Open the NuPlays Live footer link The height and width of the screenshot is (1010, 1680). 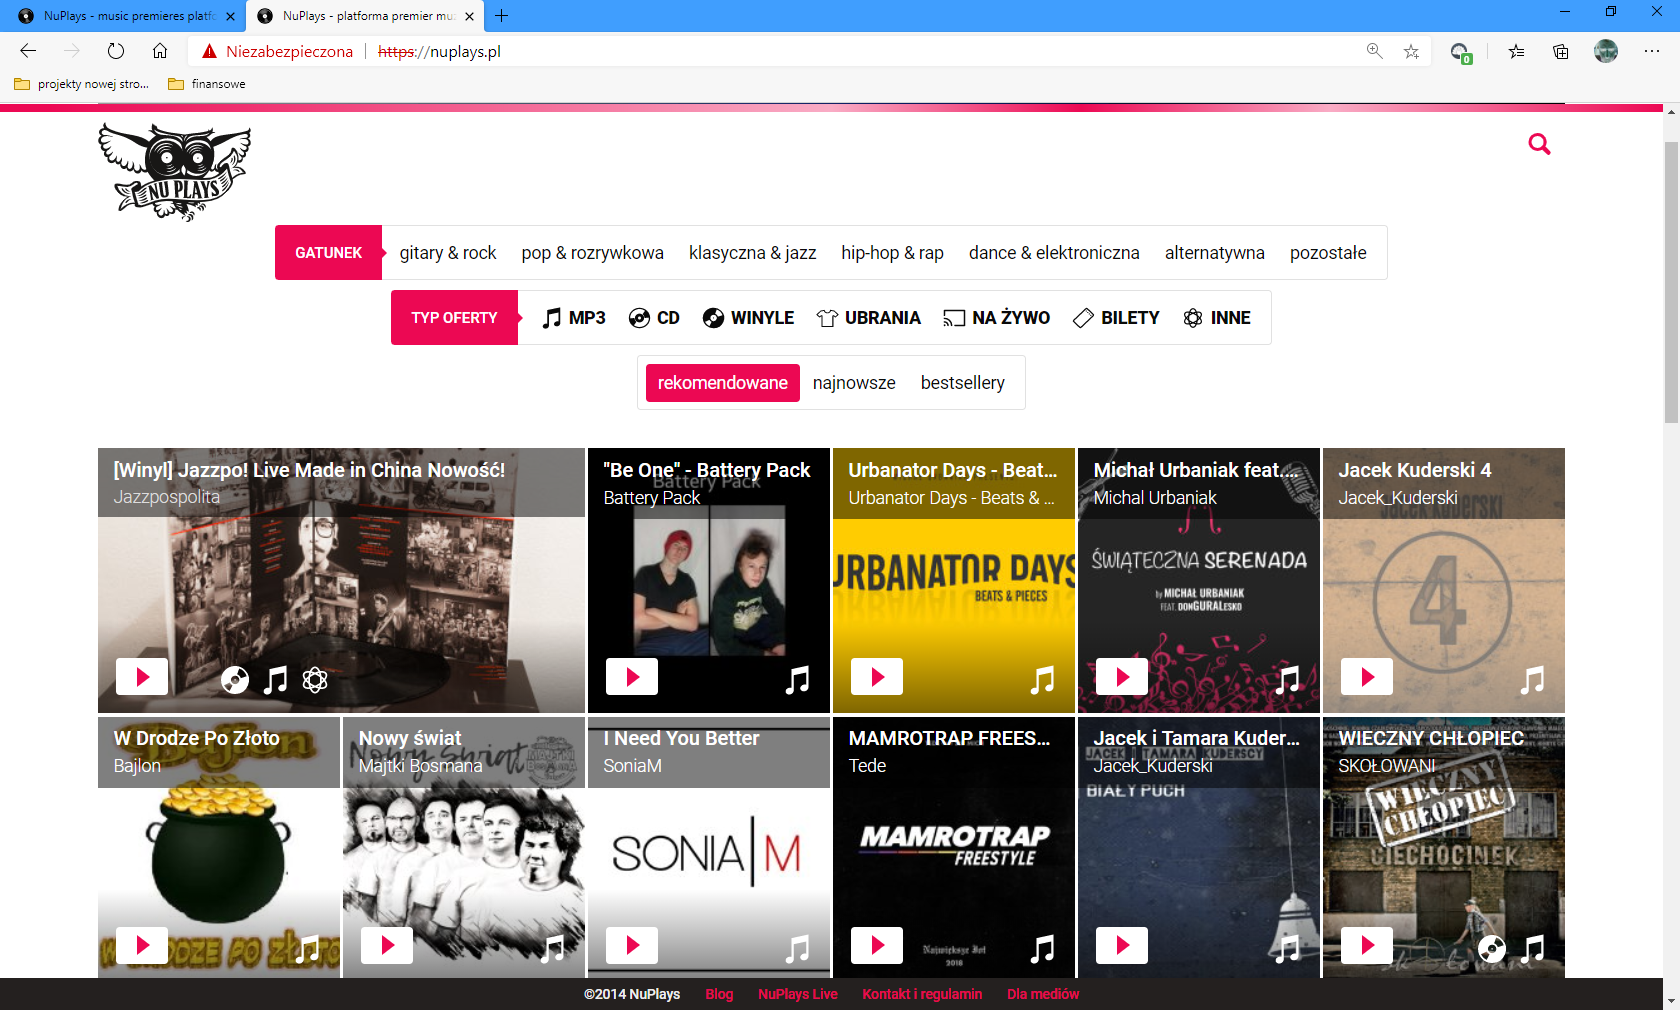pos(797,994)
